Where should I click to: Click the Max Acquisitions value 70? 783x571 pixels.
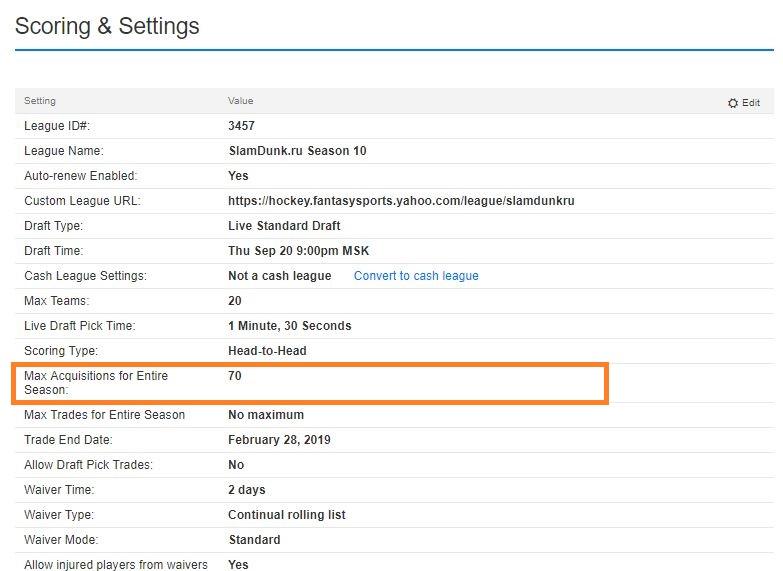coord(235,376)
